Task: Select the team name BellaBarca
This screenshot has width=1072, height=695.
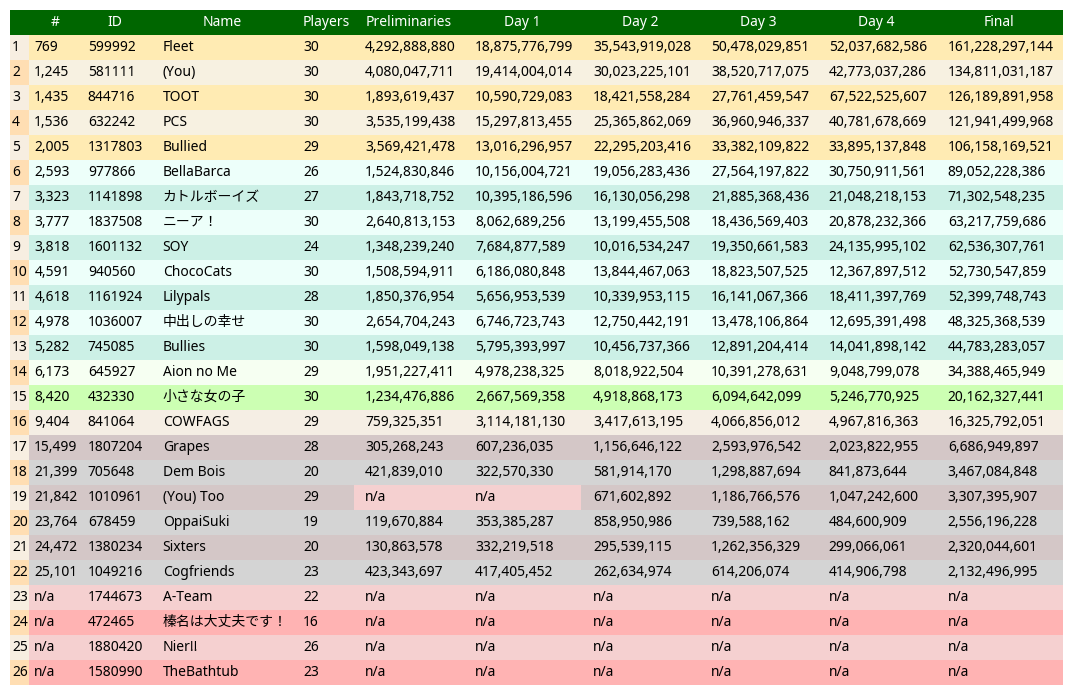Action: 196,172
